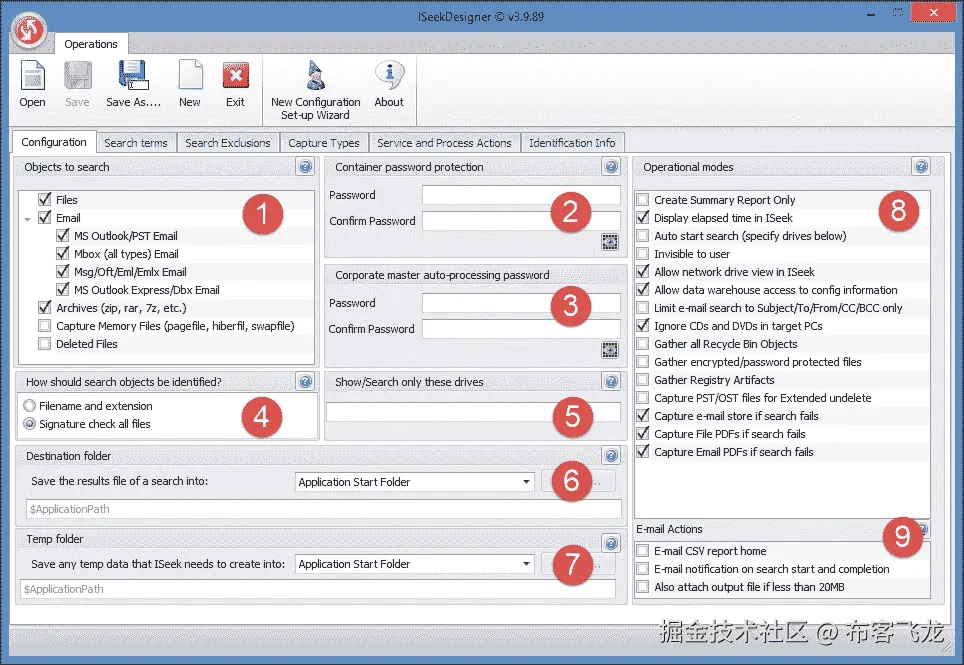Switch to the Search Exclusions tab
Viewport: 964px width, 665px height.
227,143
